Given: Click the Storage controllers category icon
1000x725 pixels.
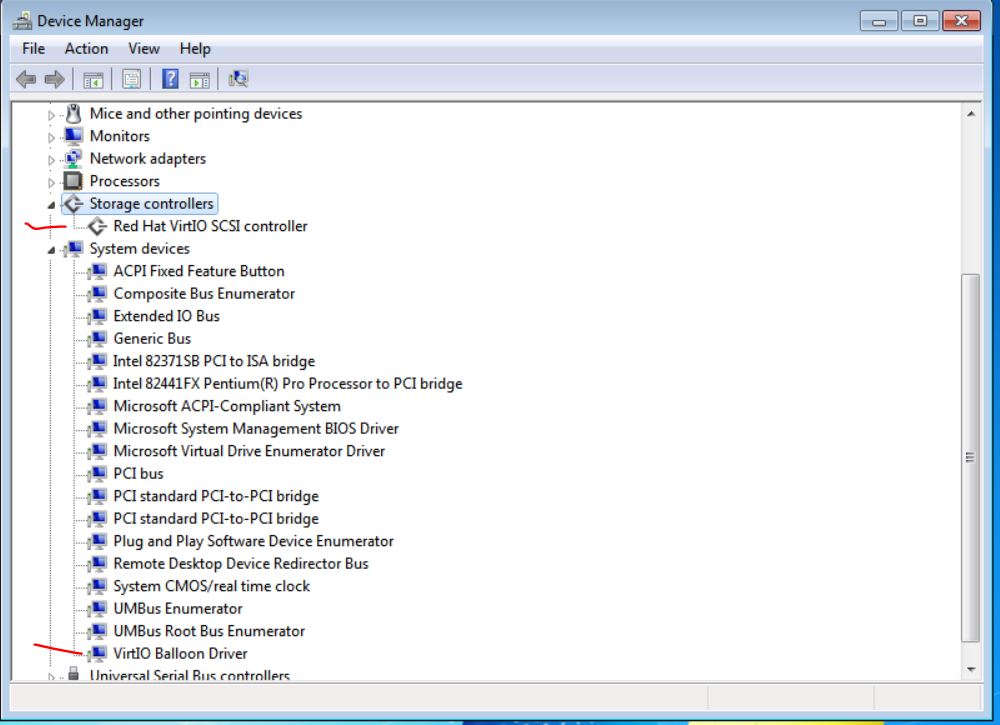Looking at the screenshot, I should click(73, 203).
